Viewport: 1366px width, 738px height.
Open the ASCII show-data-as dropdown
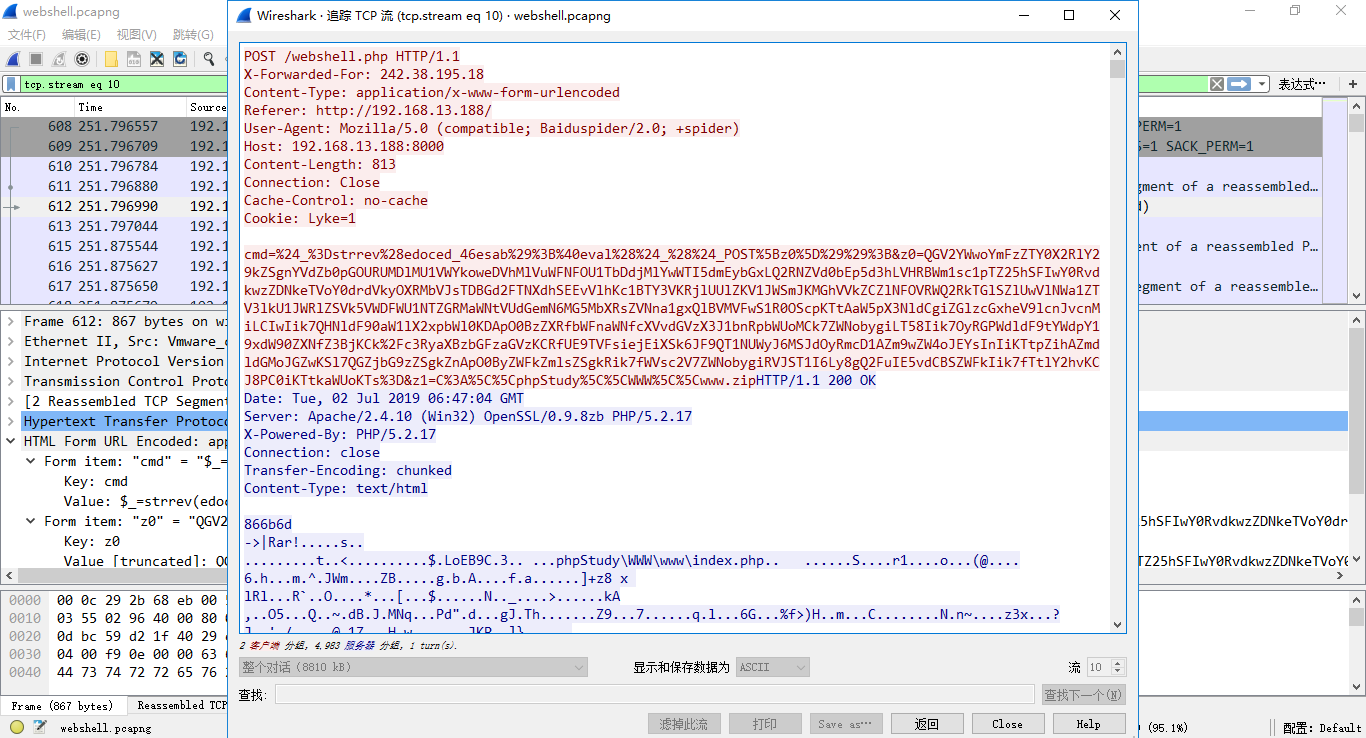click(x=773, y=667)
